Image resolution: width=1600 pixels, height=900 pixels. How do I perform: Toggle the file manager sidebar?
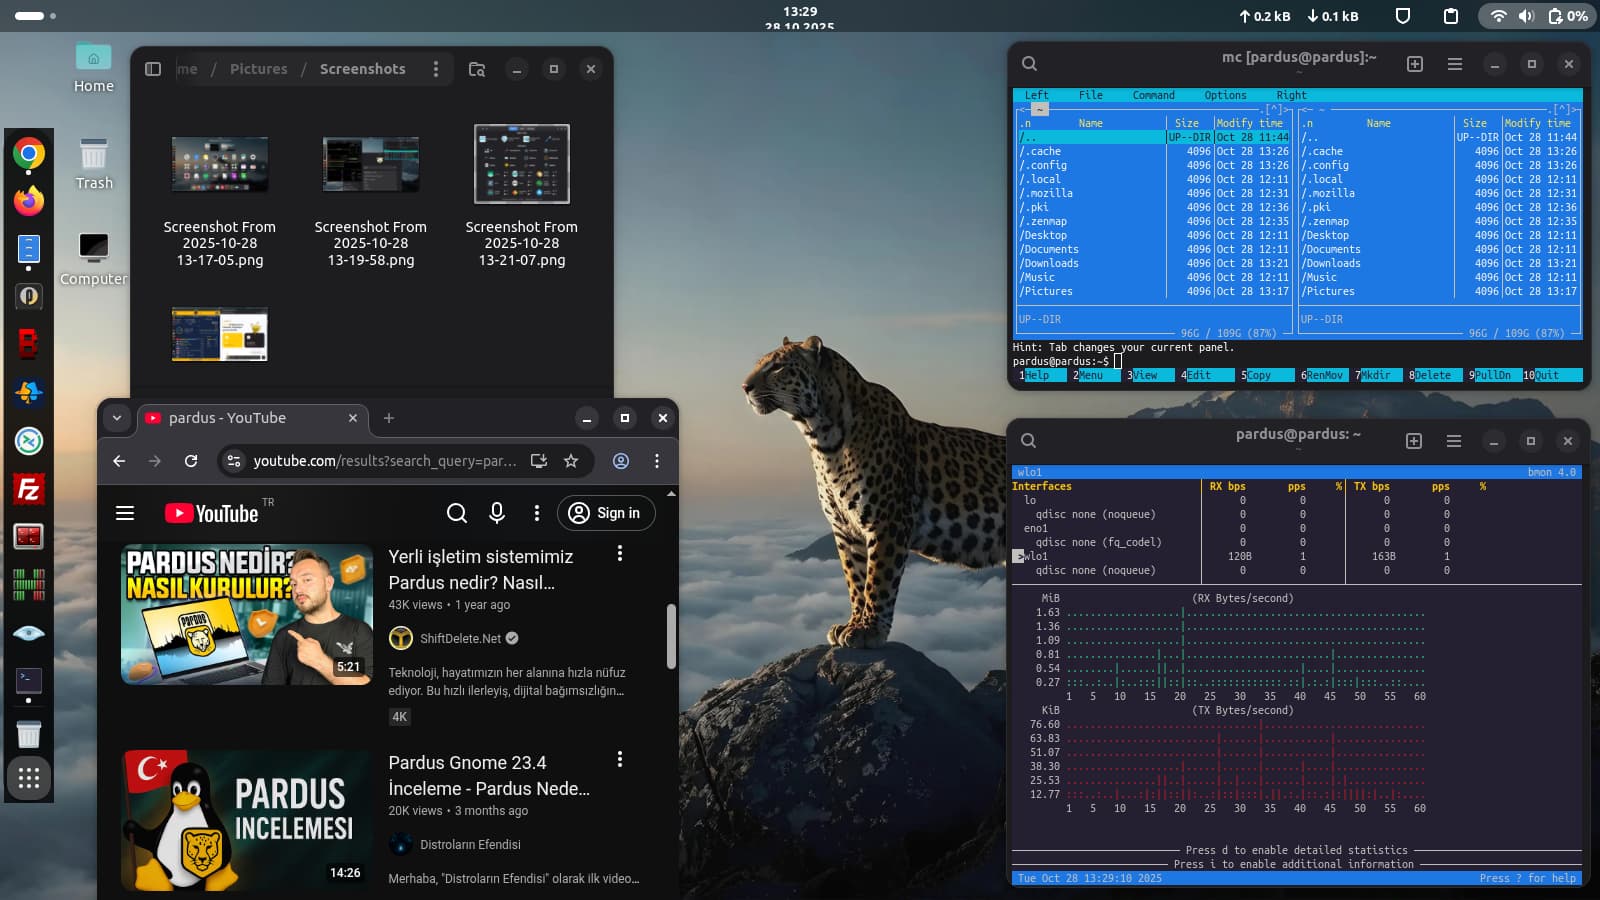point(153,69)
